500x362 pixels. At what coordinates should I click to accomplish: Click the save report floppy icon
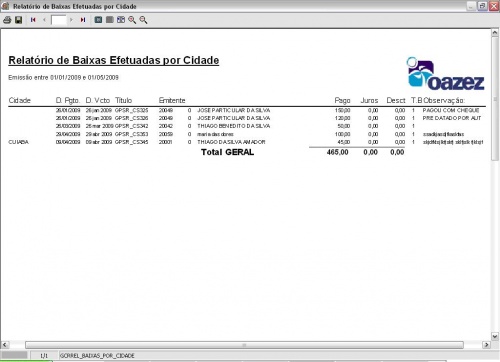tap(19, 20)
